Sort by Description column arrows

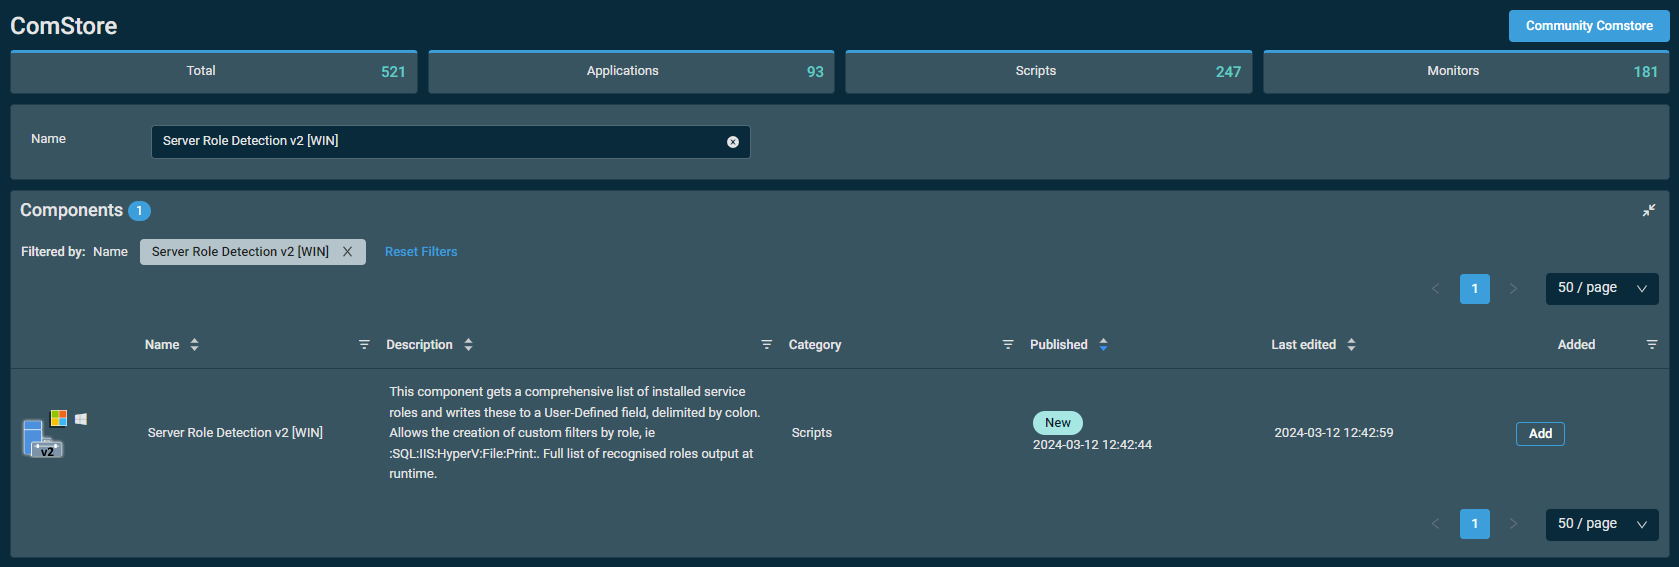pyautogui.click(x=468, y=345)
